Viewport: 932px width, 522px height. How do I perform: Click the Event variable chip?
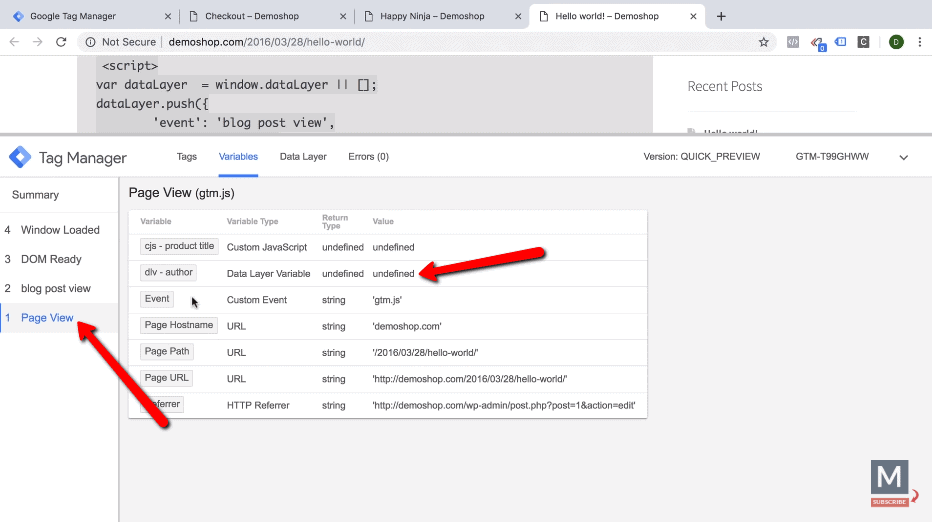(157, 298)
